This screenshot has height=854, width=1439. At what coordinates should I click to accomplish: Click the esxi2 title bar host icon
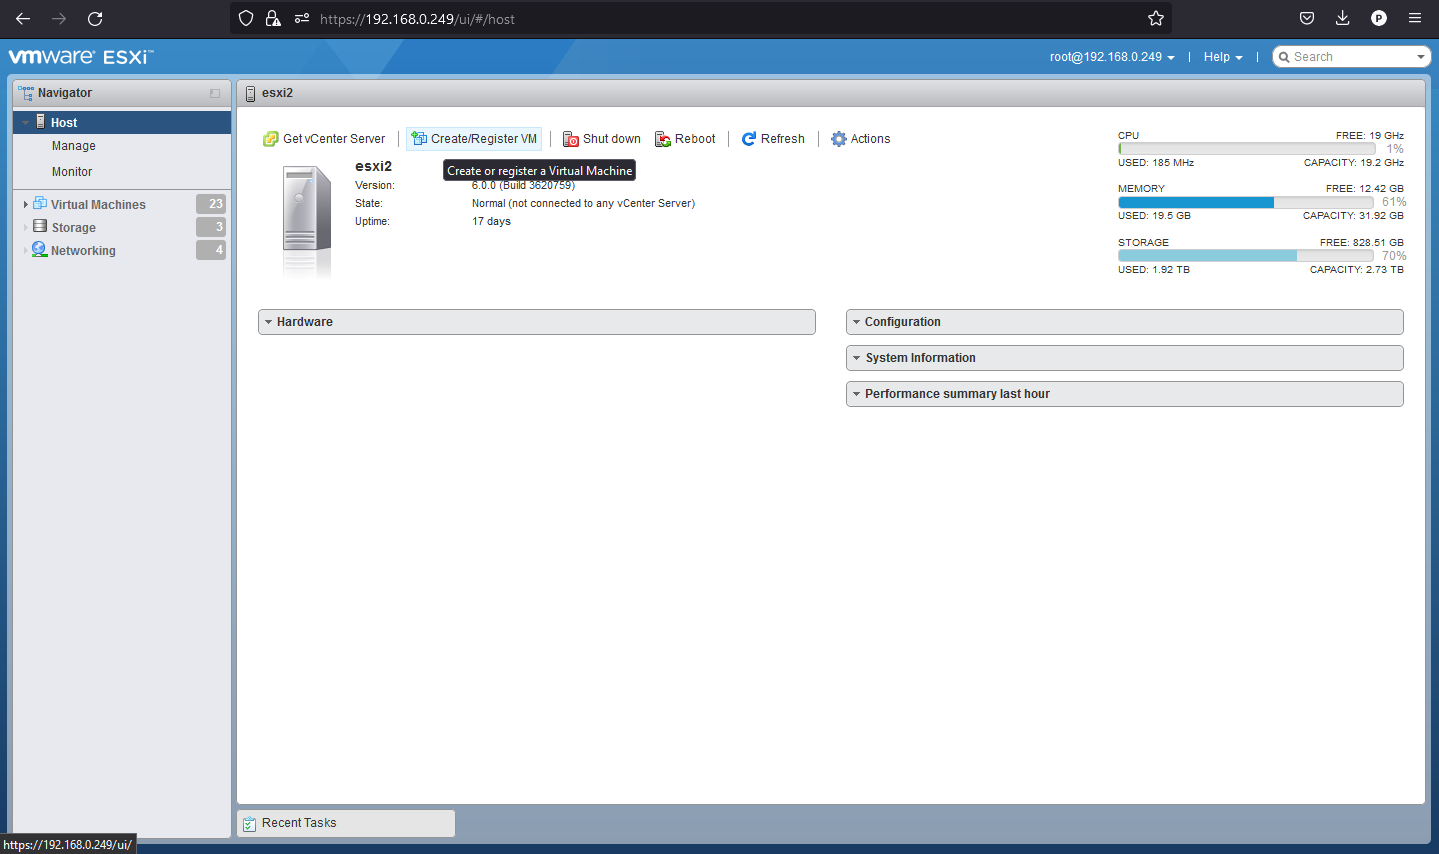251,93
